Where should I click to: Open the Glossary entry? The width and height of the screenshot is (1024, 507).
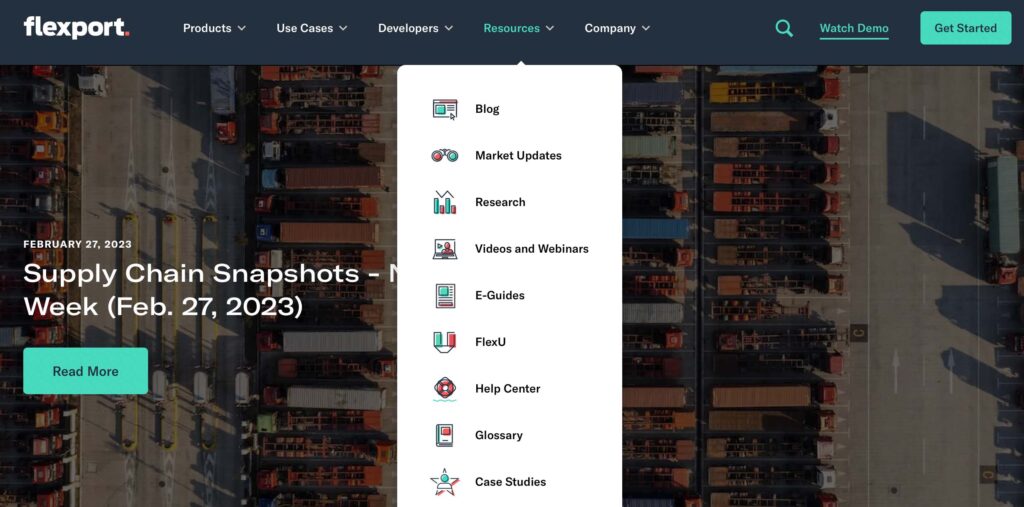[499, 435]
